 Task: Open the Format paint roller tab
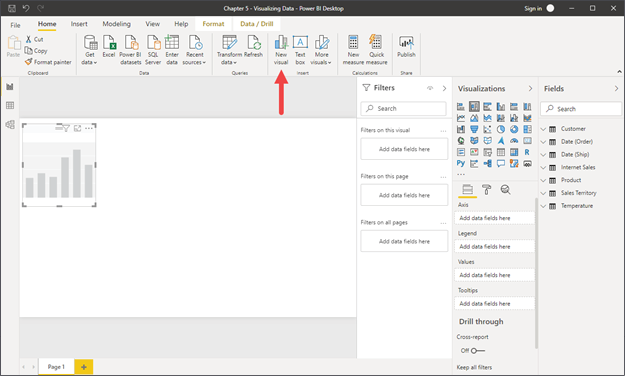click(x=486, y=189)
